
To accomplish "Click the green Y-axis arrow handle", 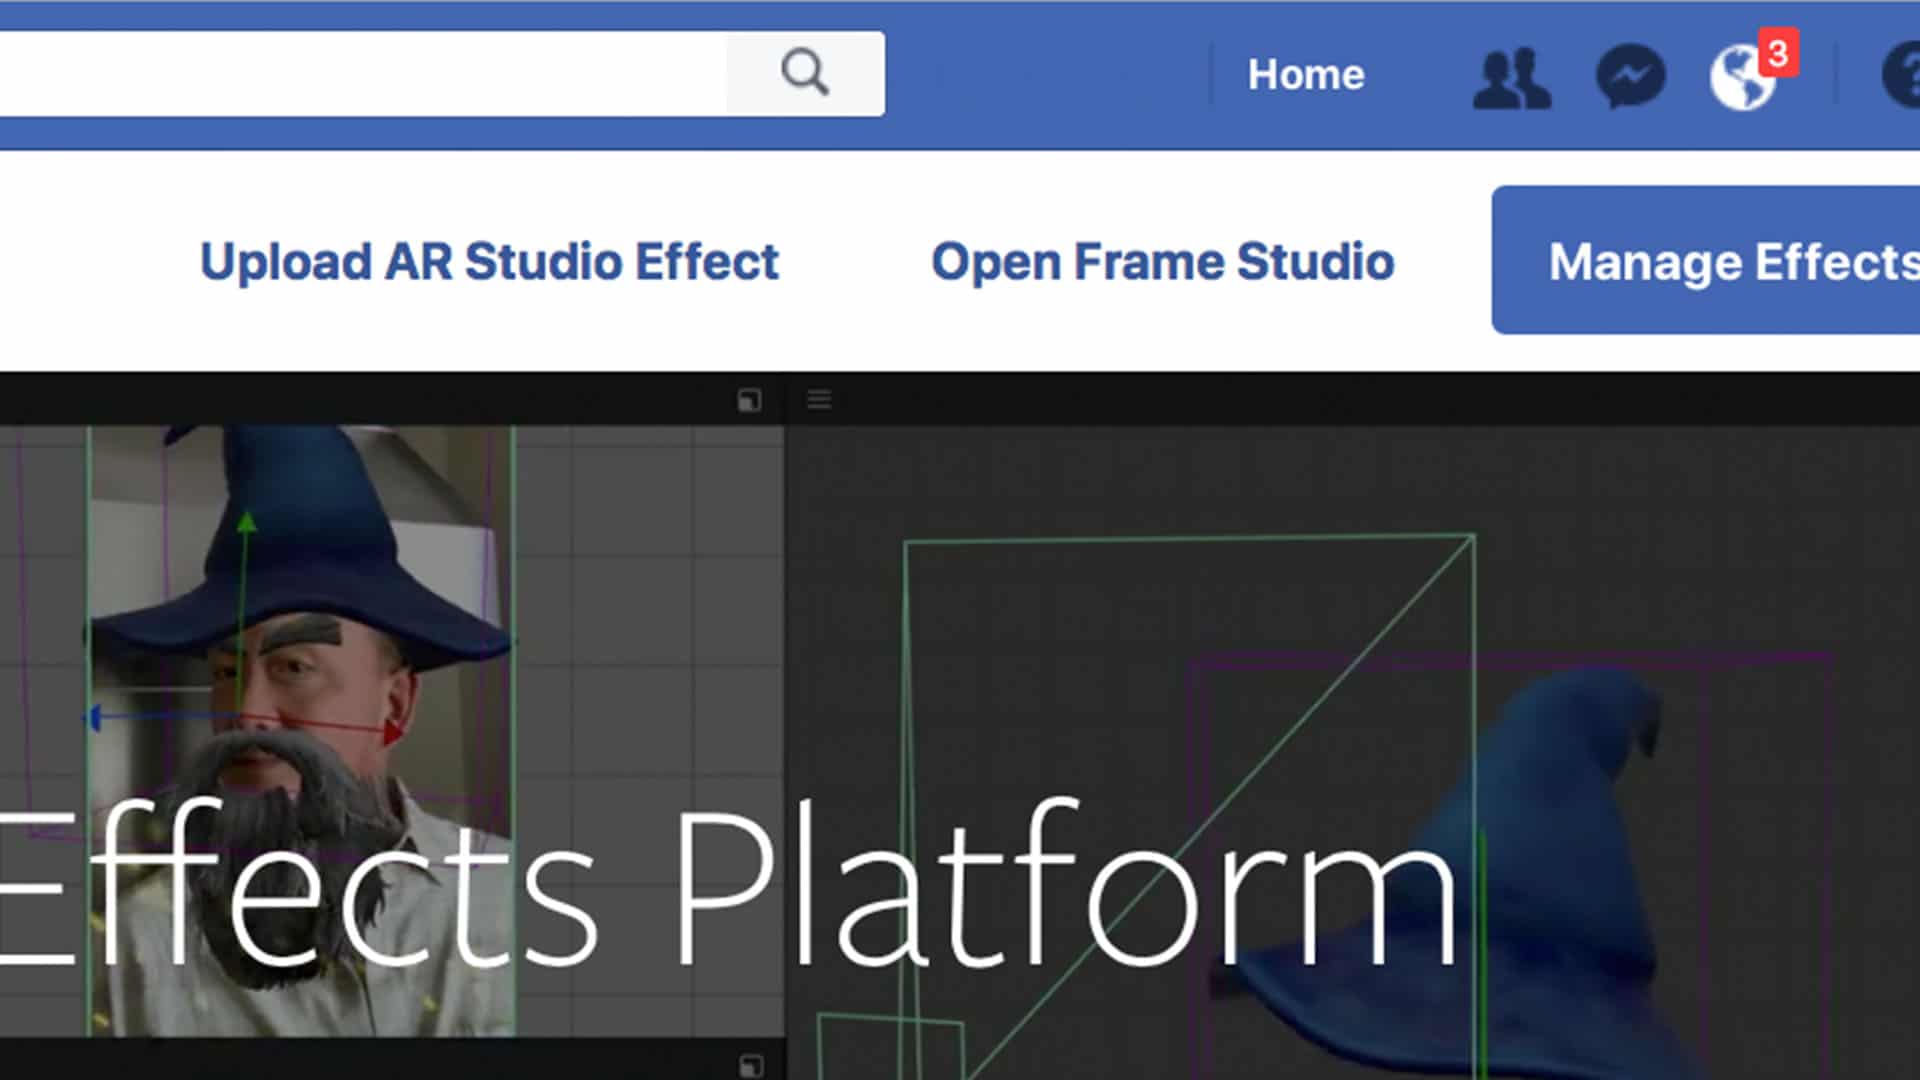I will (246, 523).
